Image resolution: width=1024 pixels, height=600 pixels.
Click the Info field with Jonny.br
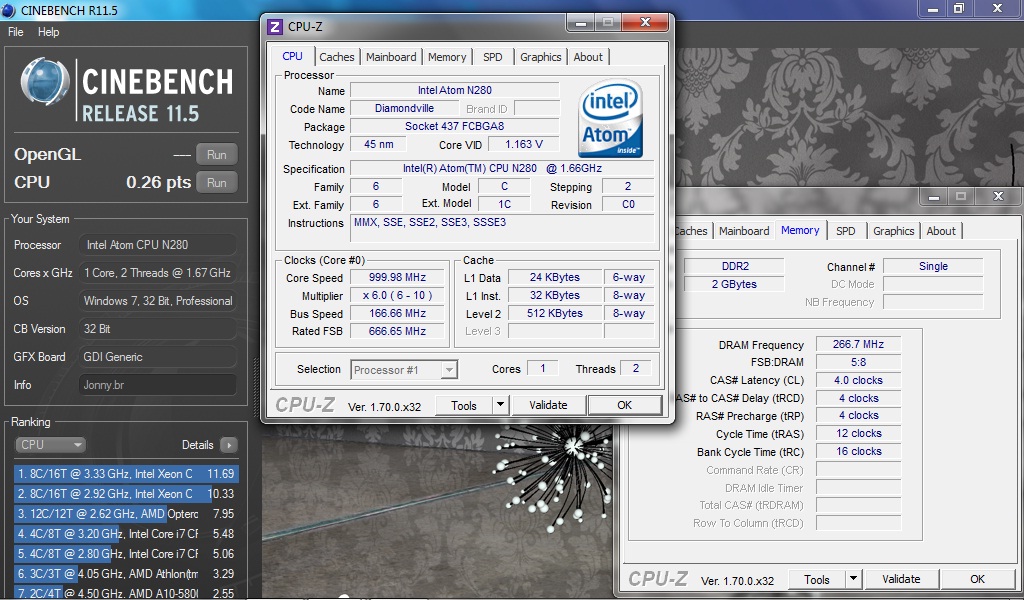[x=157, y=385]
